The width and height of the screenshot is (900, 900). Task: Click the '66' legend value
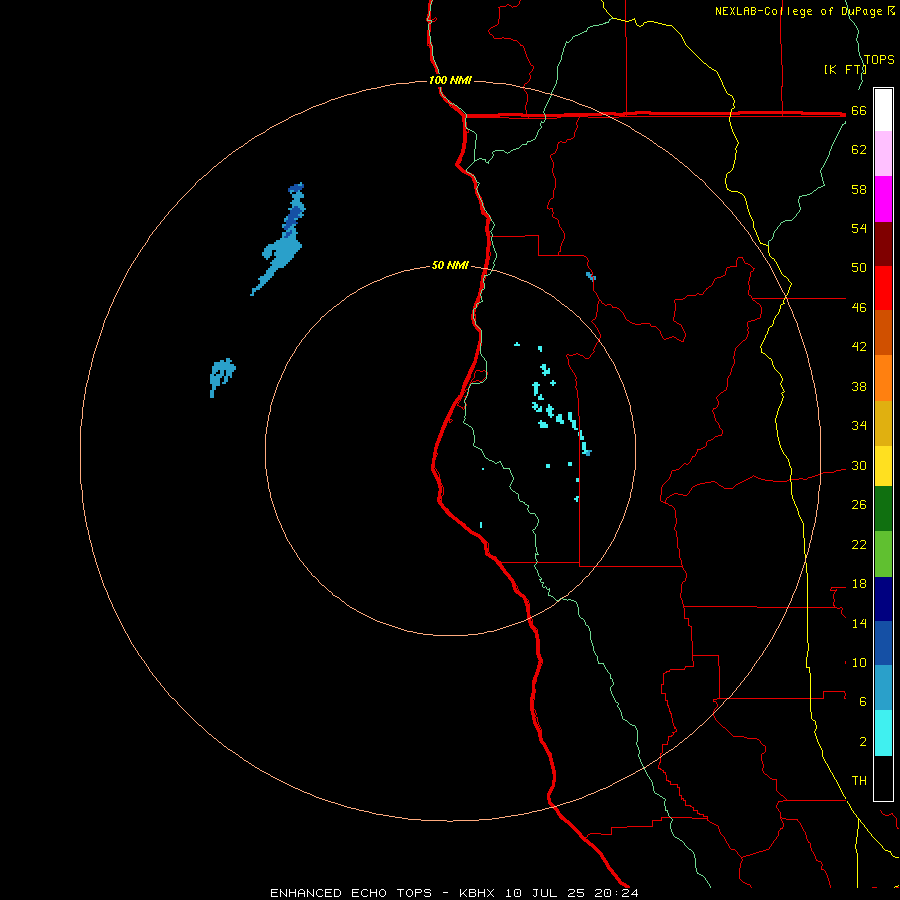point(859,111)
